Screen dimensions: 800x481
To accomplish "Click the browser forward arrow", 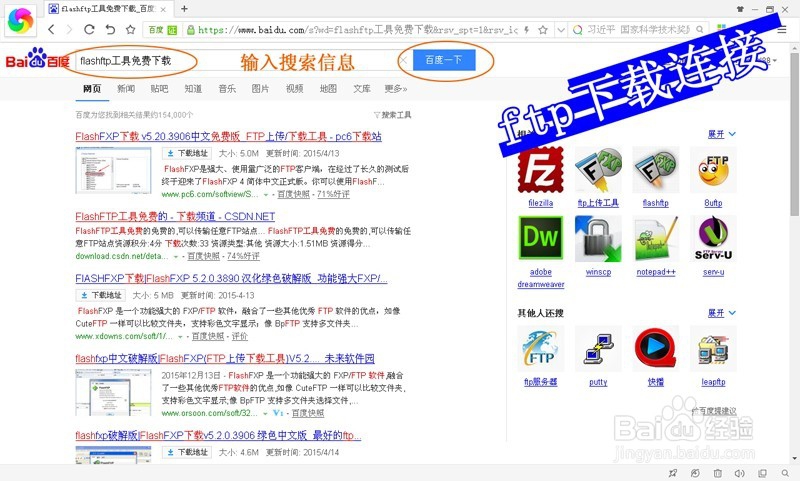I will click(x=69, y=30).
